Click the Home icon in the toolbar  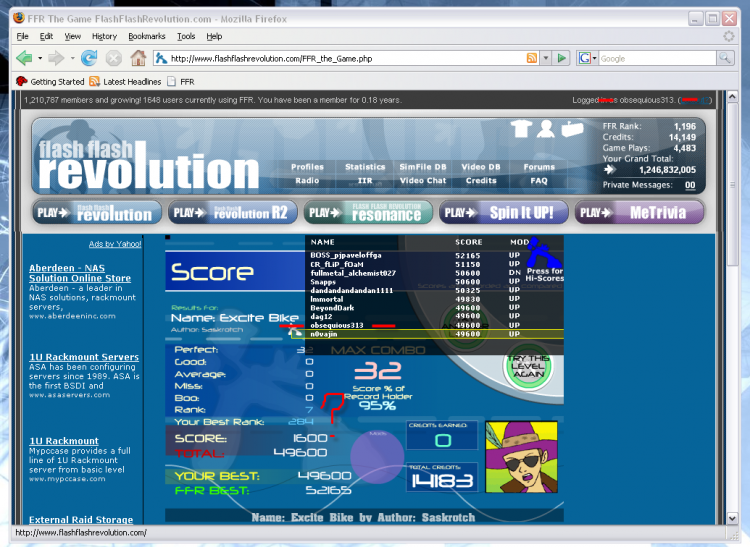(x=138, y=58)
